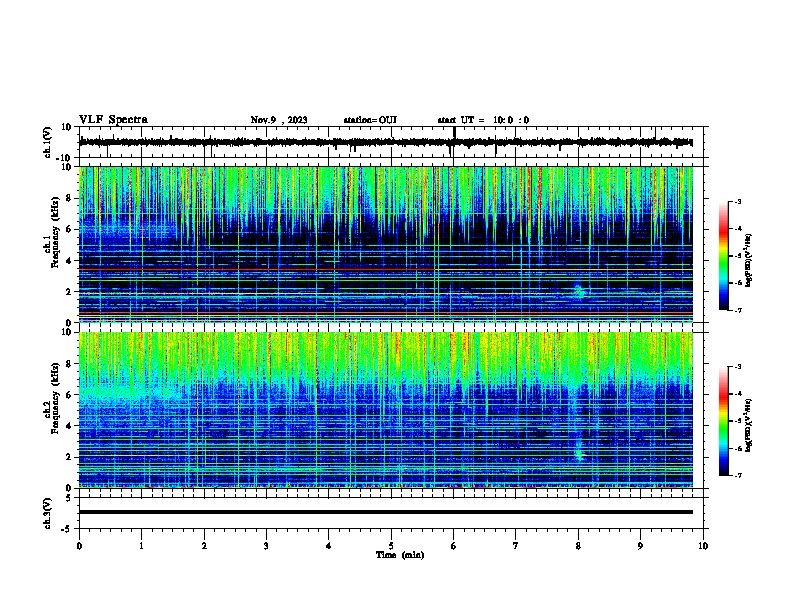Click the '-6' label on the ch.2 colorbar

point(737,448)
